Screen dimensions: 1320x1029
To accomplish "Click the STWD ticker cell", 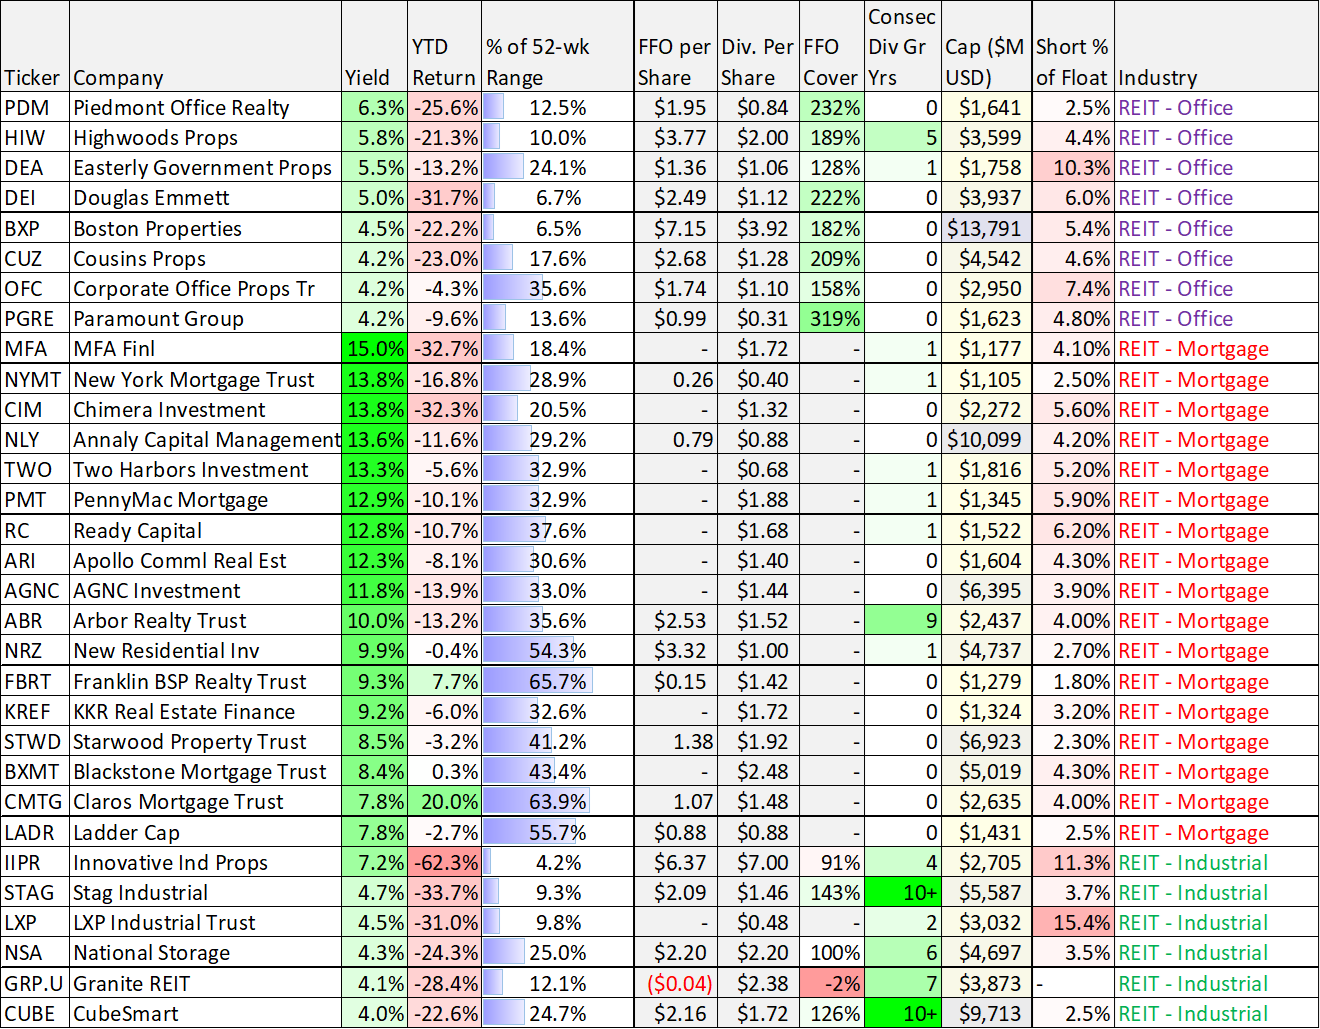I will [x=35, y=742].
